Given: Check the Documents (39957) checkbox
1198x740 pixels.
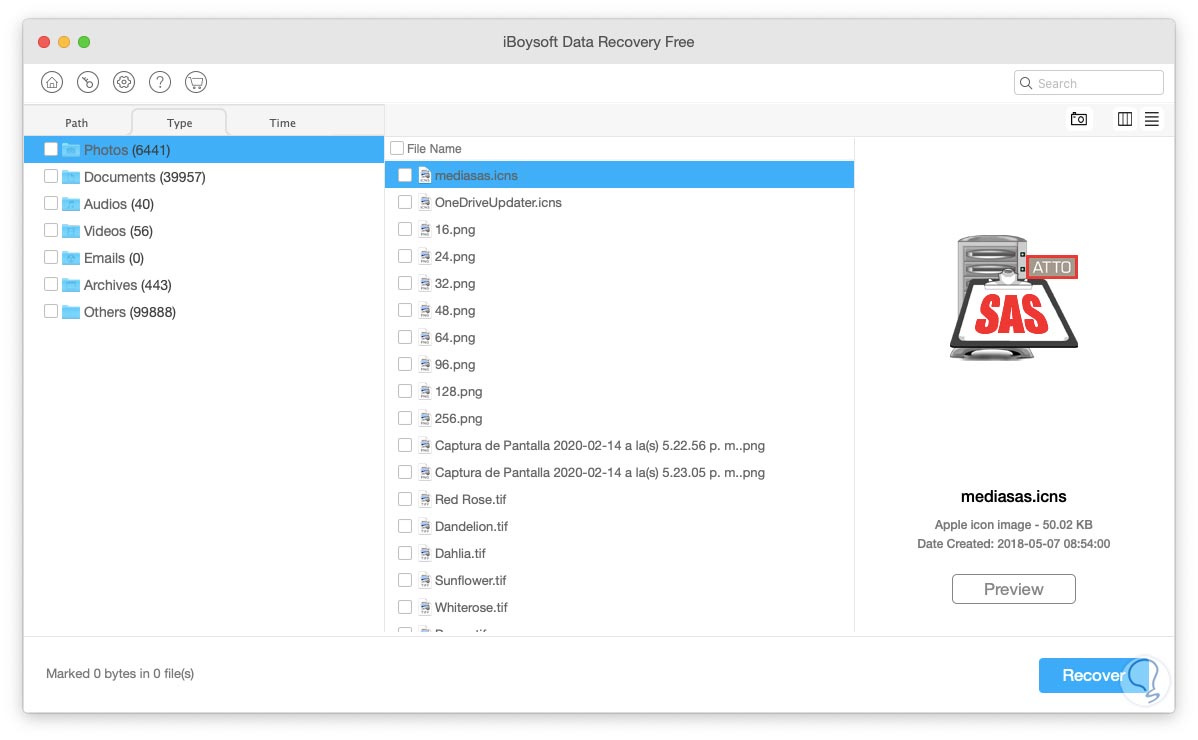Looking at the screenshot, I should (x=51, y=176).
